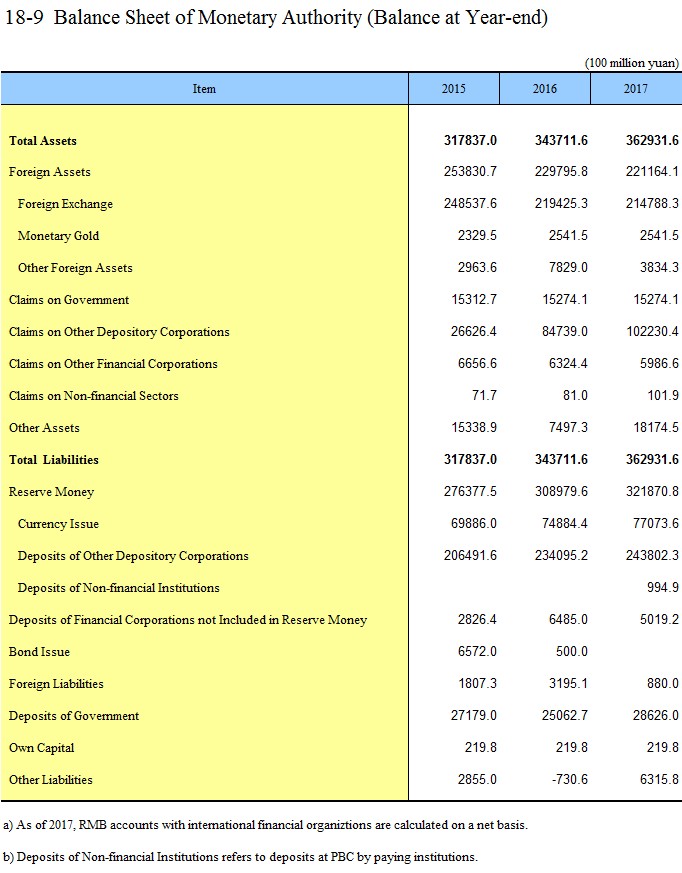The image size is (682, 873).
Task: Click 'Deposits of Non-financial Institutions' row label
Action: (119, 588)
